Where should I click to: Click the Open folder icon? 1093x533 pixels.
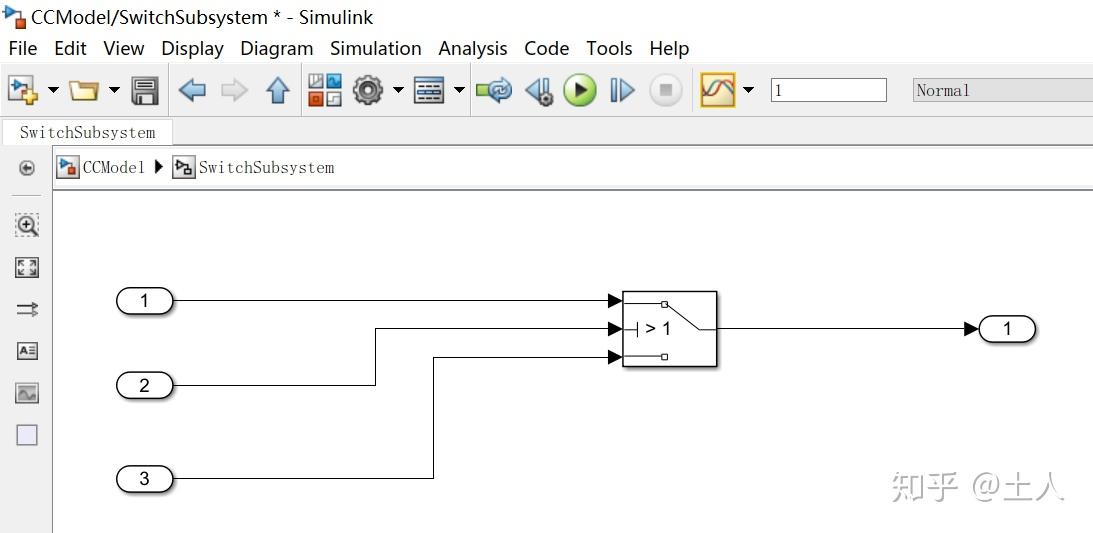(x=84, y=90)
